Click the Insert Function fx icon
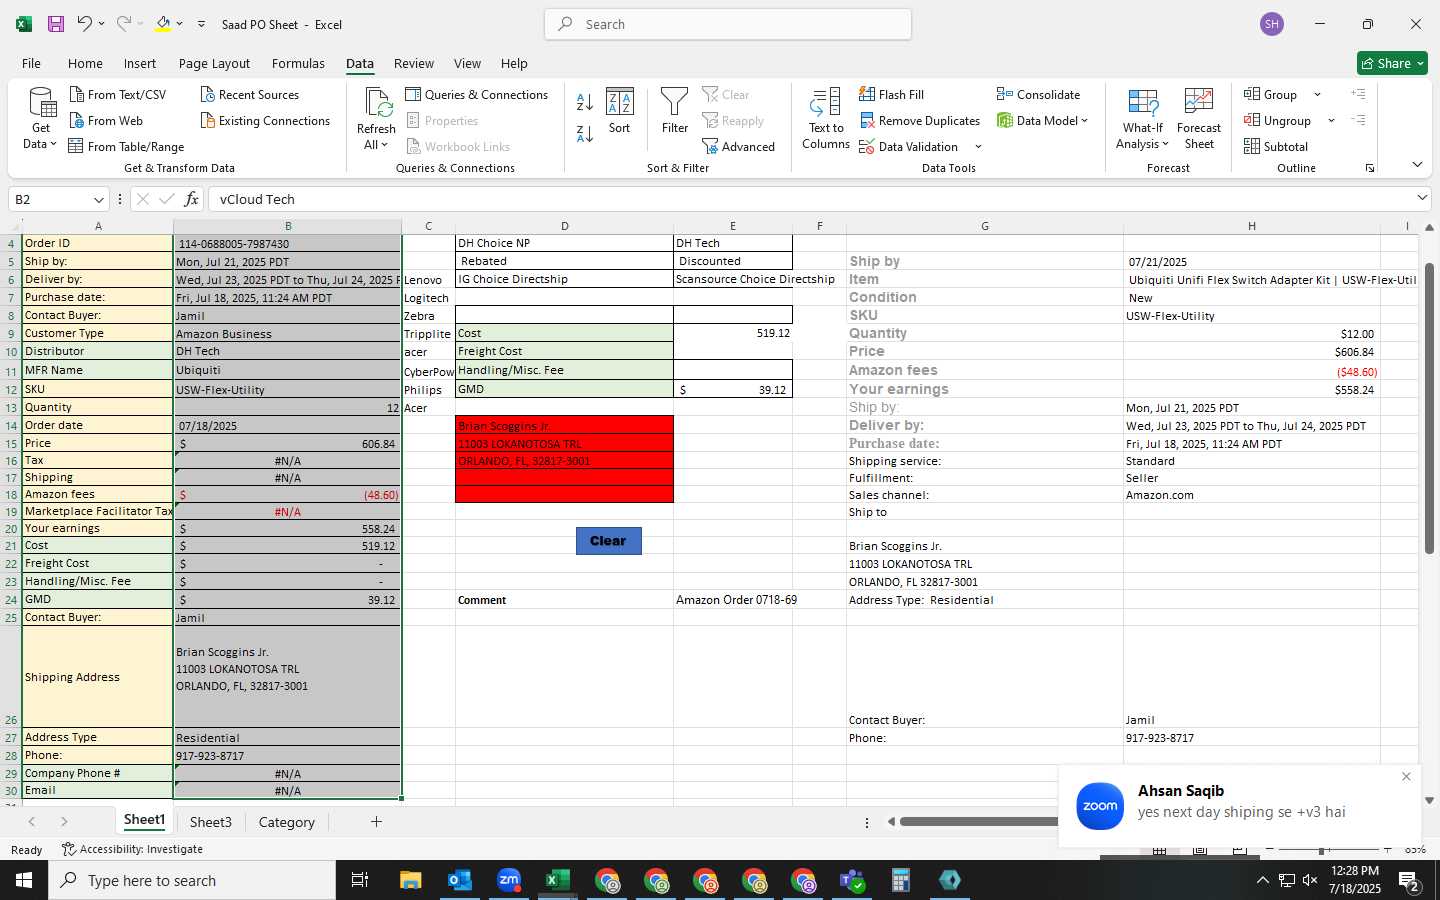The image size is (1440, 900). (191, 199)
